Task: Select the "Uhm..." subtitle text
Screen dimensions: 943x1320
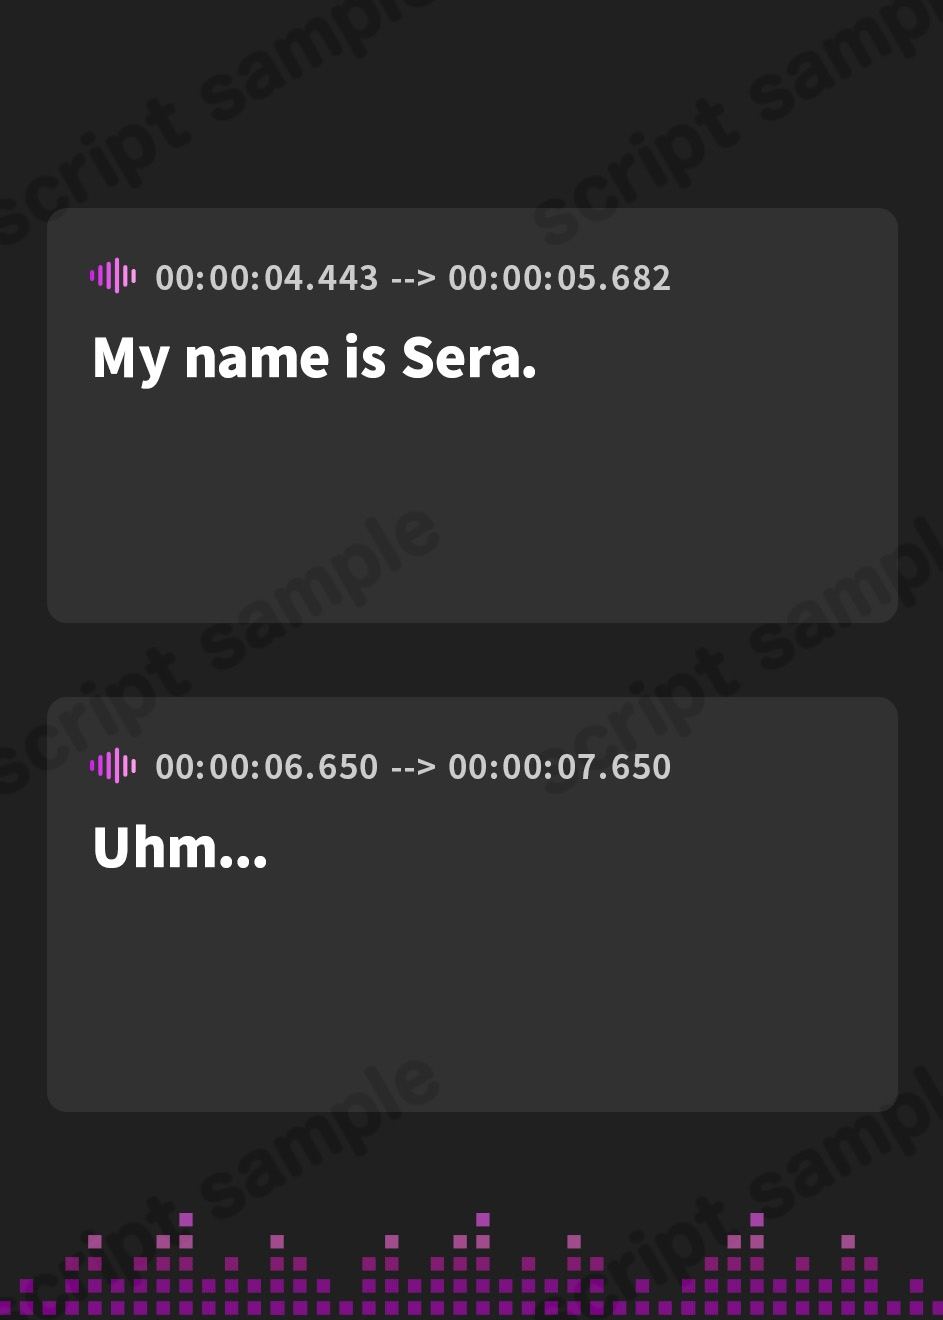Action: (180, 848)
